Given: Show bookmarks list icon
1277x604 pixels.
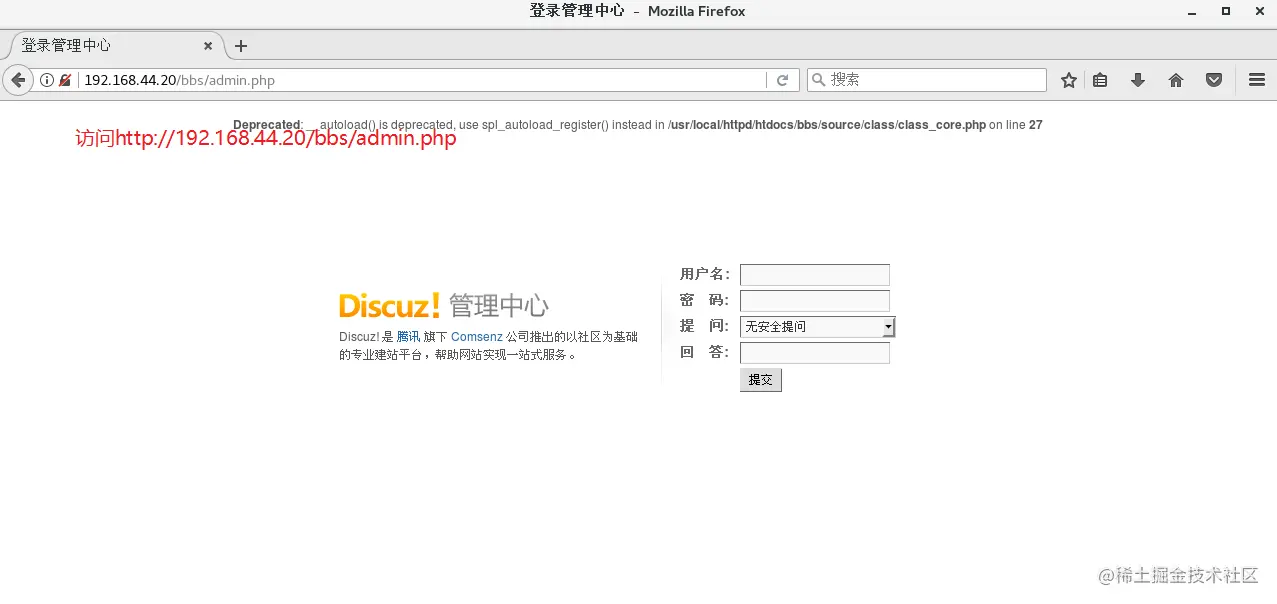Looking at the screenshot, I should click(x=1100, y=80).
